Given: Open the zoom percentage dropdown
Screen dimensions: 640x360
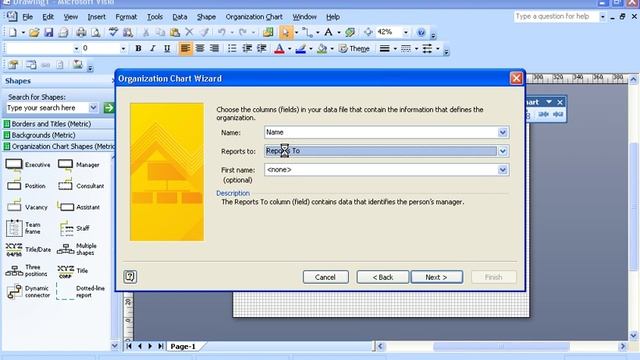Looking at the screenshot, I should tap(406, 32).
